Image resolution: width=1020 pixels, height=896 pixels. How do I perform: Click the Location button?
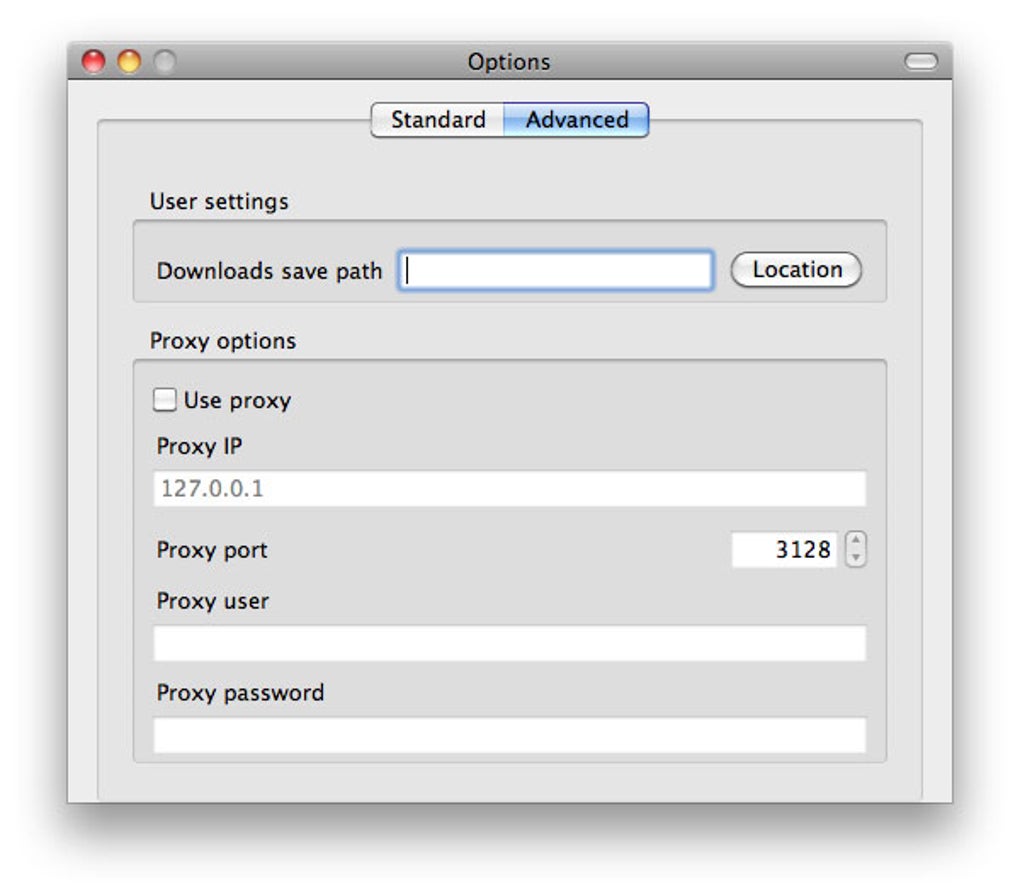point(795,269)
